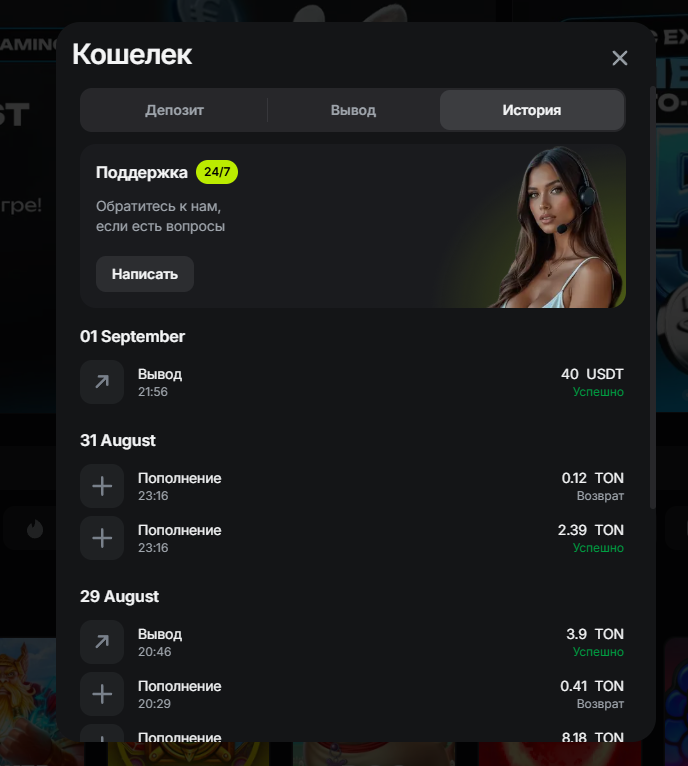Click the Возврат status of 0.12 TON

point(600,496)
